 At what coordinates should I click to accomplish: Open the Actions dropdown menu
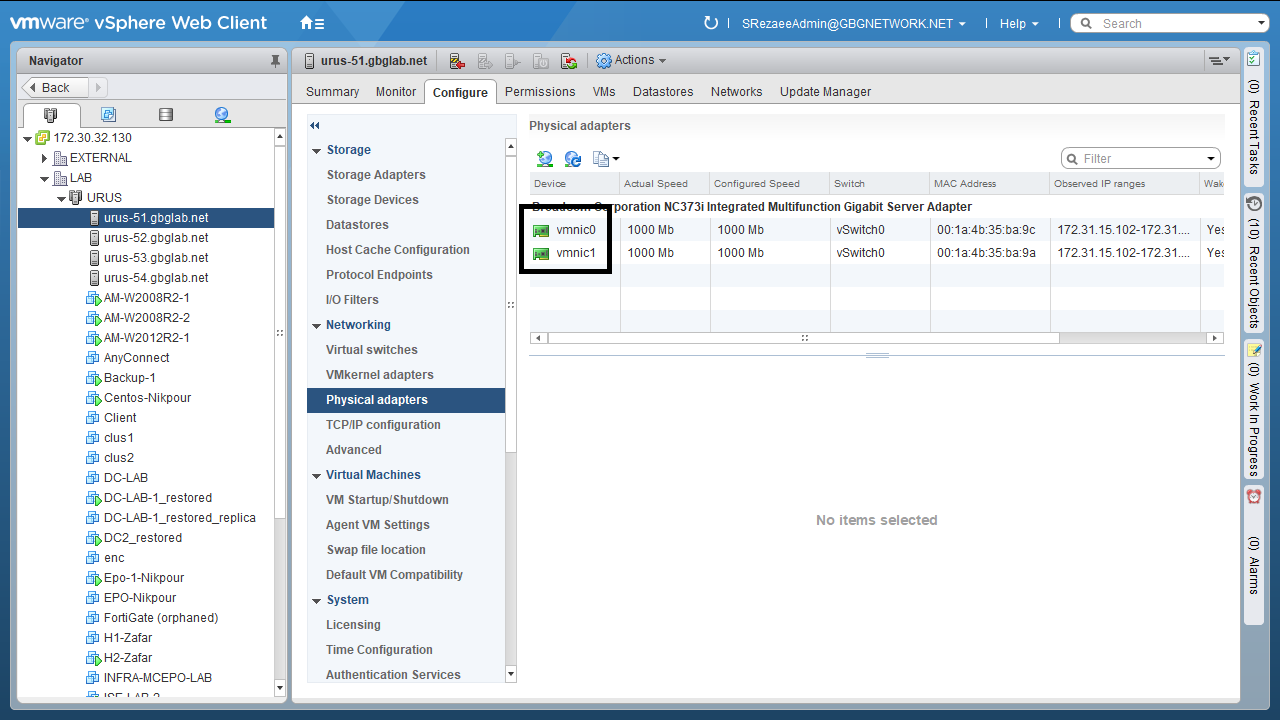pyautogui.click(x=631, y=61)
